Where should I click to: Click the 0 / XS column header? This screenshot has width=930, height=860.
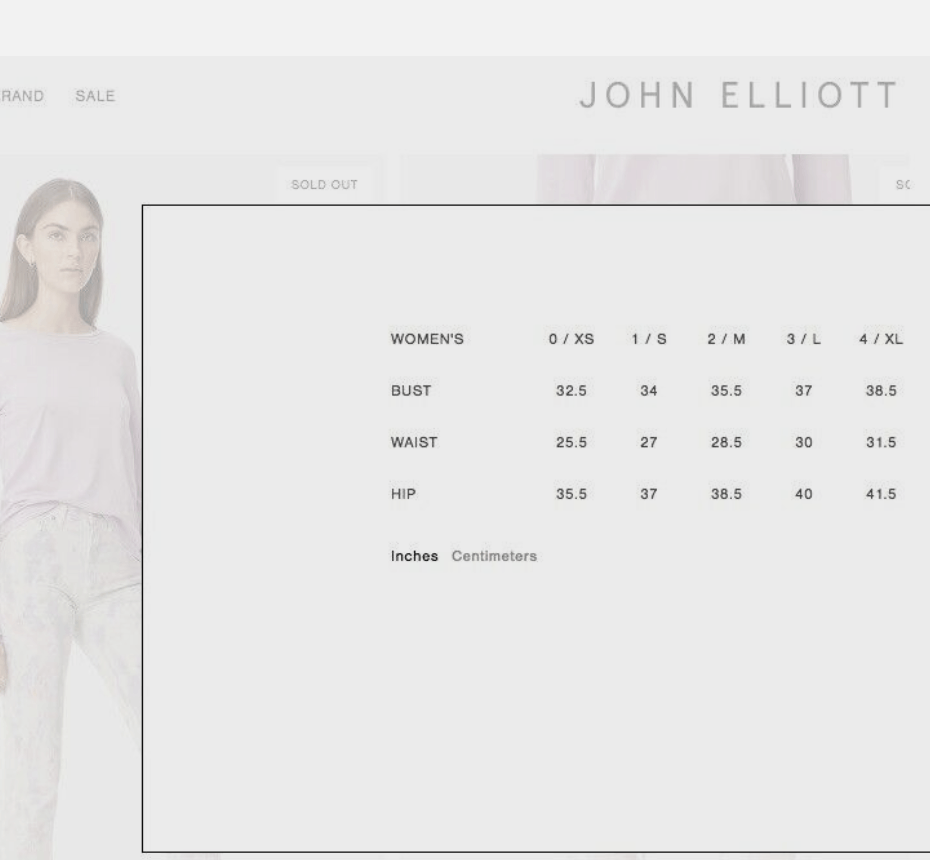pyautogui.click(x=571, y=339)
